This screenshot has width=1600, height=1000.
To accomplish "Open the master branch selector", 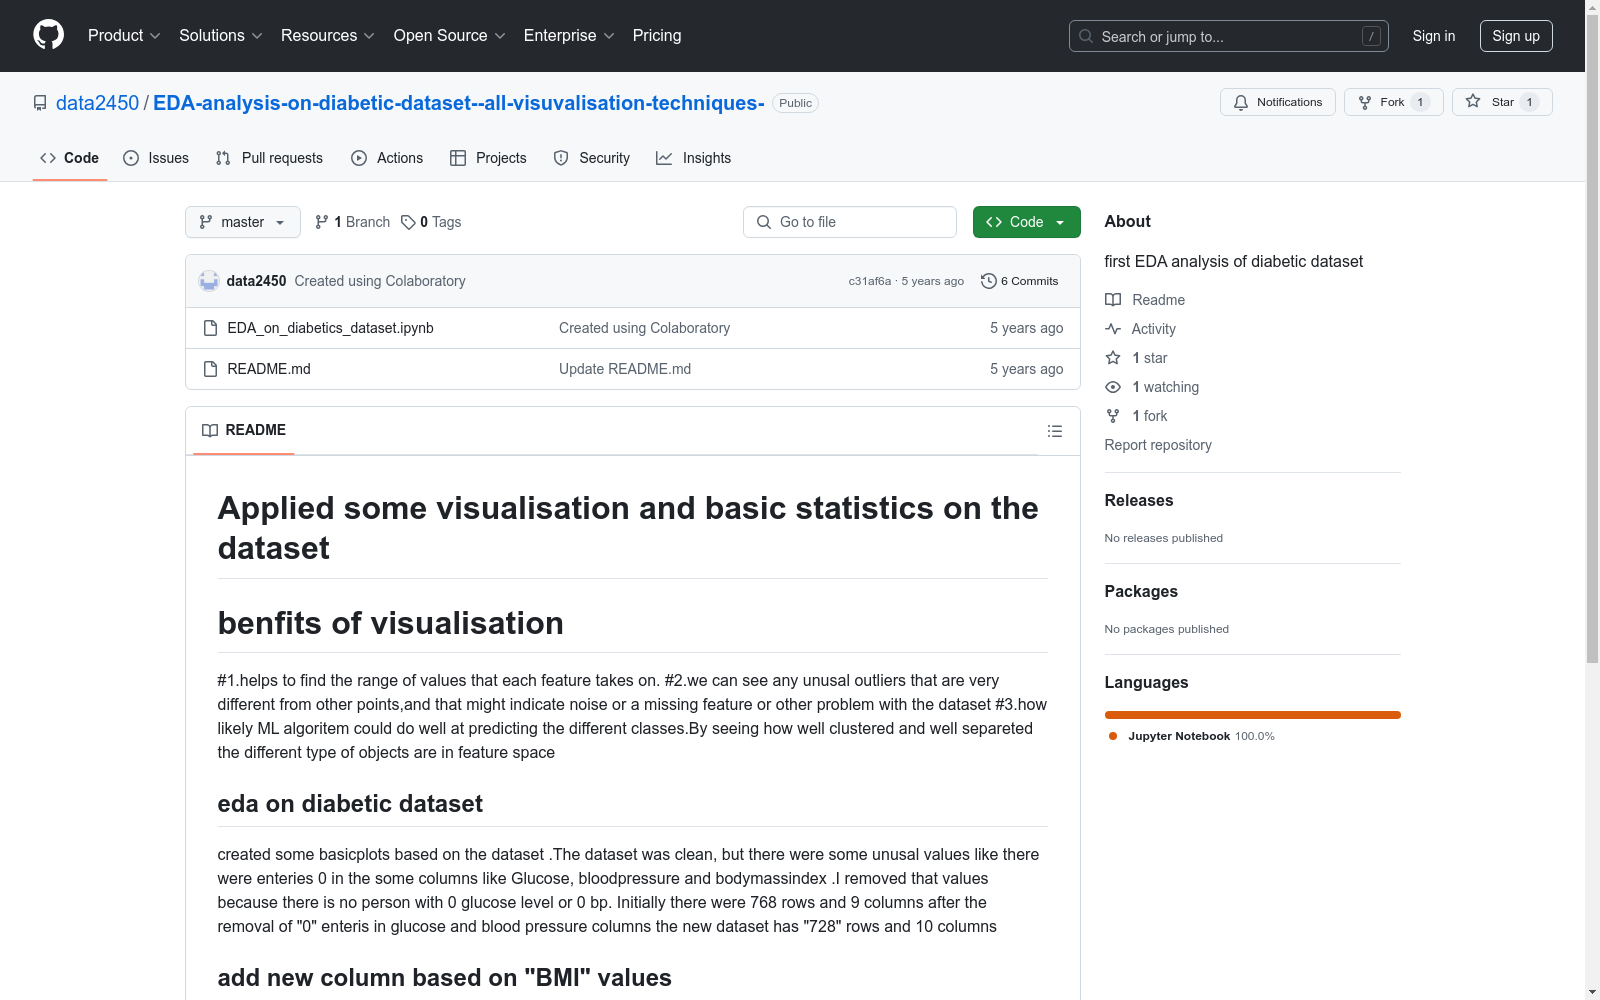I will [x=243, y=222].
